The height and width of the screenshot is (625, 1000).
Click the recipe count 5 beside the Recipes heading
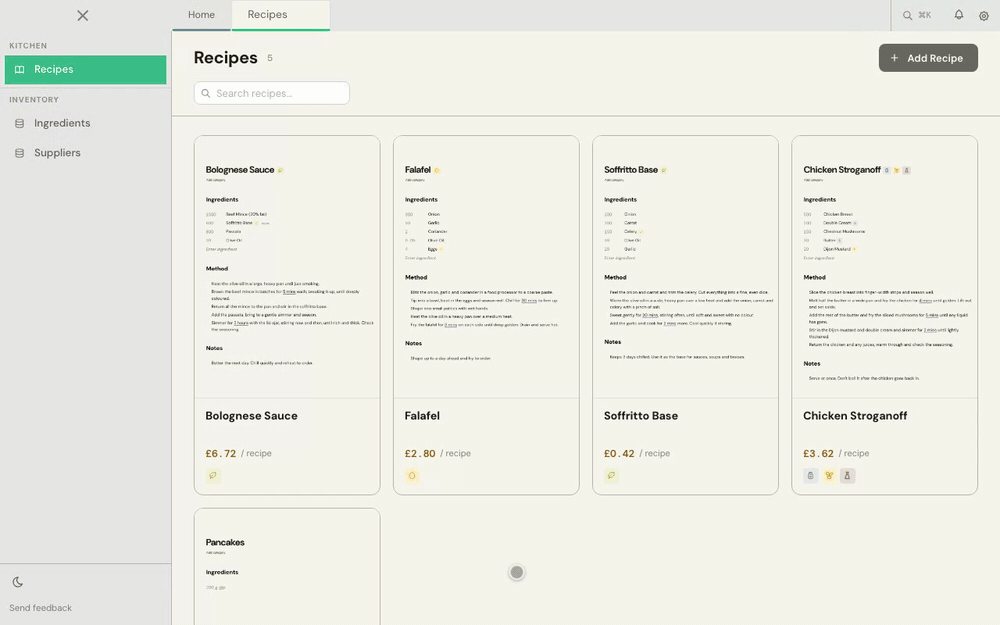pos(270,58)
